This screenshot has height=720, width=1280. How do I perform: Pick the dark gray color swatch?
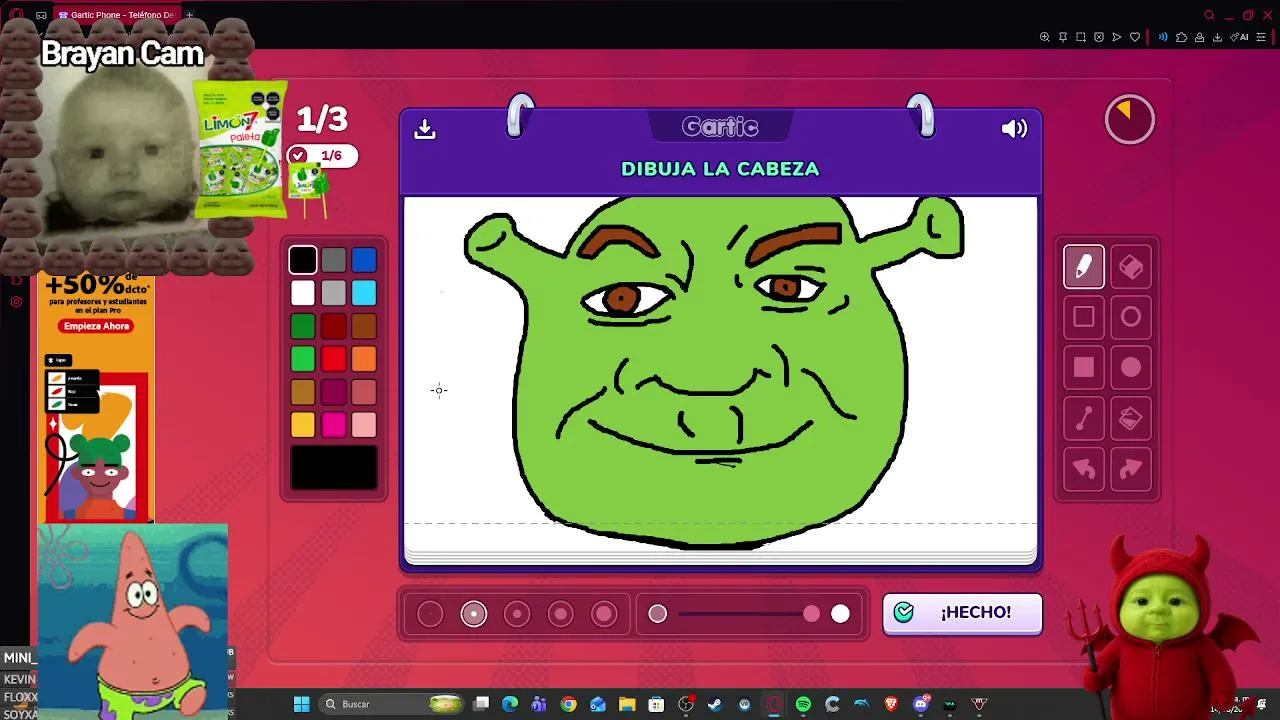coord(334,260)
